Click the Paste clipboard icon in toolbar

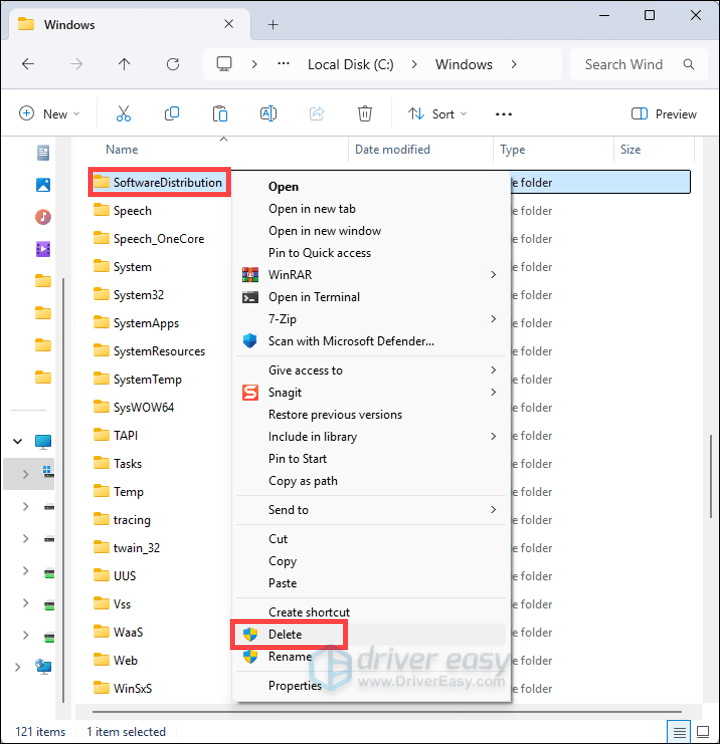click(220, 114)
